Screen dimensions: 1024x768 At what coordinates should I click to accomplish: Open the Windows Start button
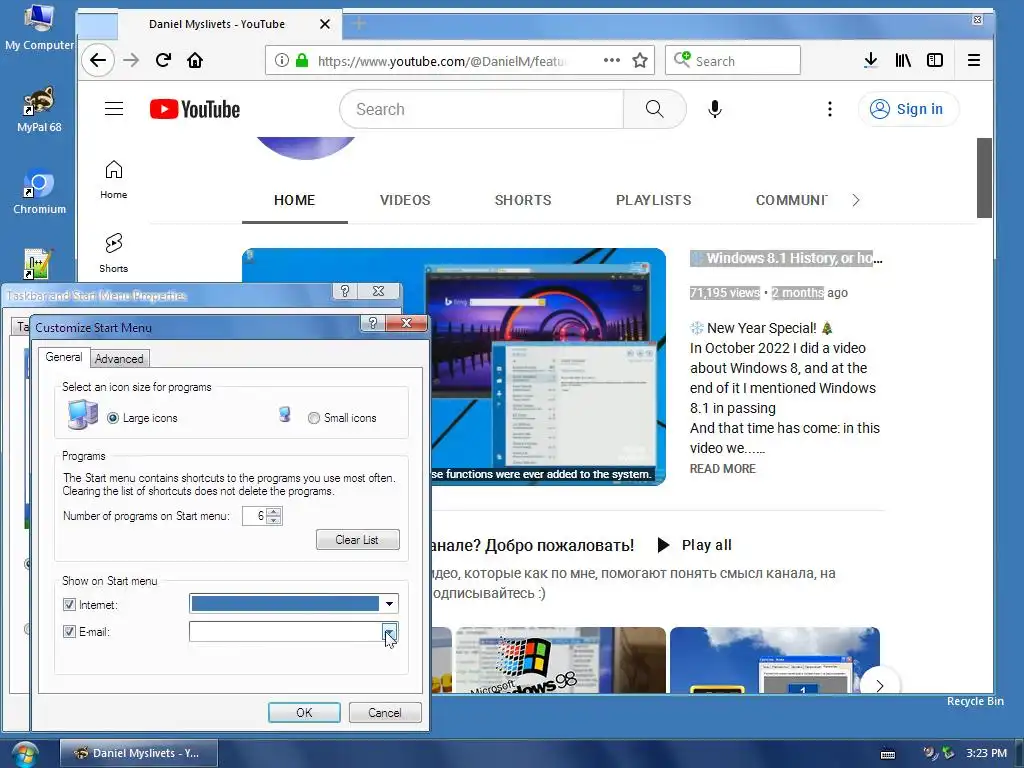point(24,754)
